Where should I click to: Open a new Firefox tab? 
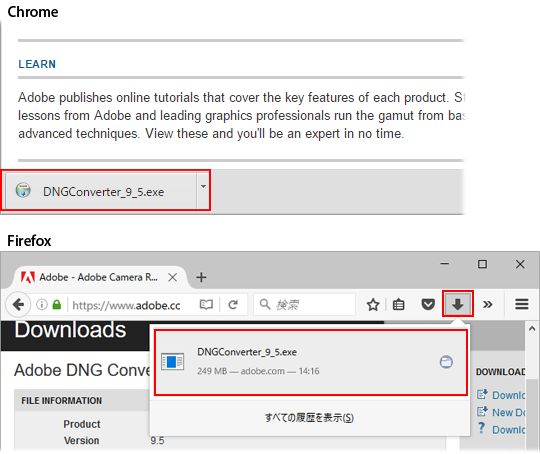pyautogui.click(x=201, y=277)
